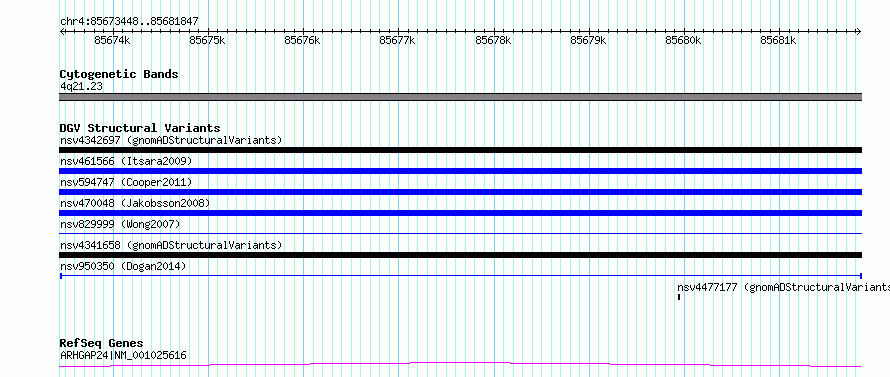Click ruler tick label 85678k
This screenshot has width=890, height=377.
[493, 40]
